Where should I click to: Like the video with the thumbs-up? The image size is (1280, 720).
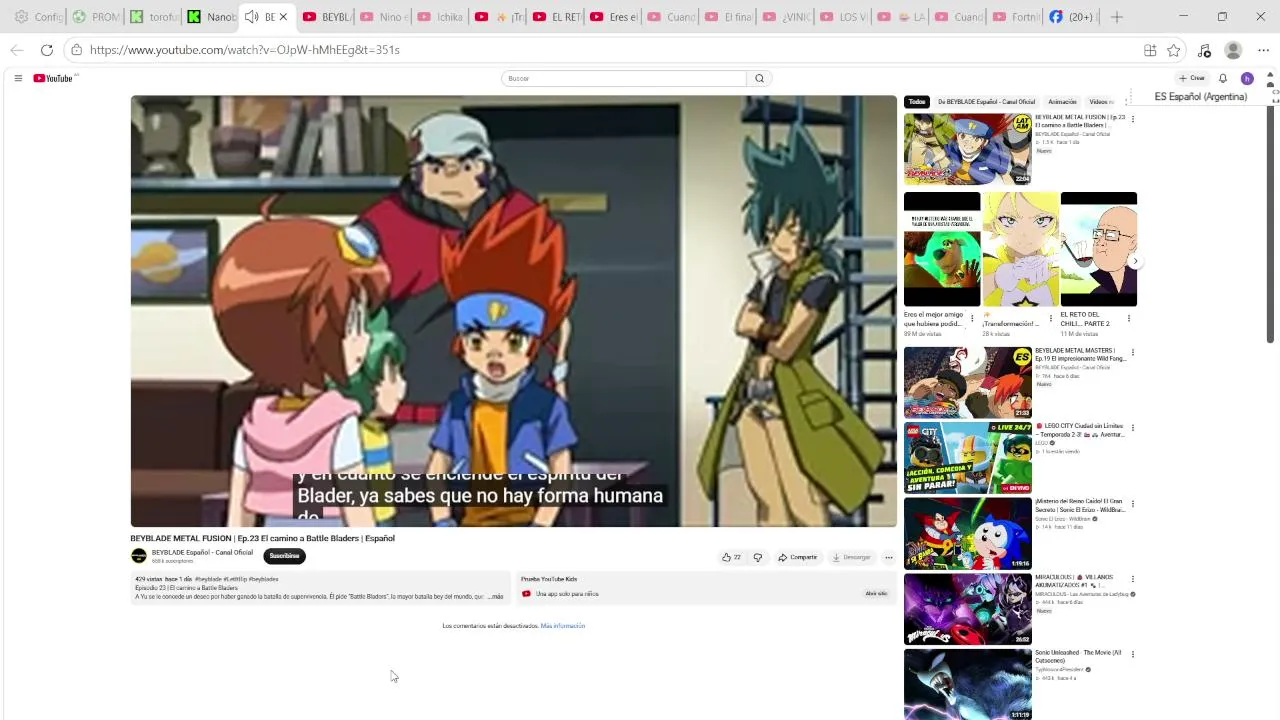[x=731, y=557]
